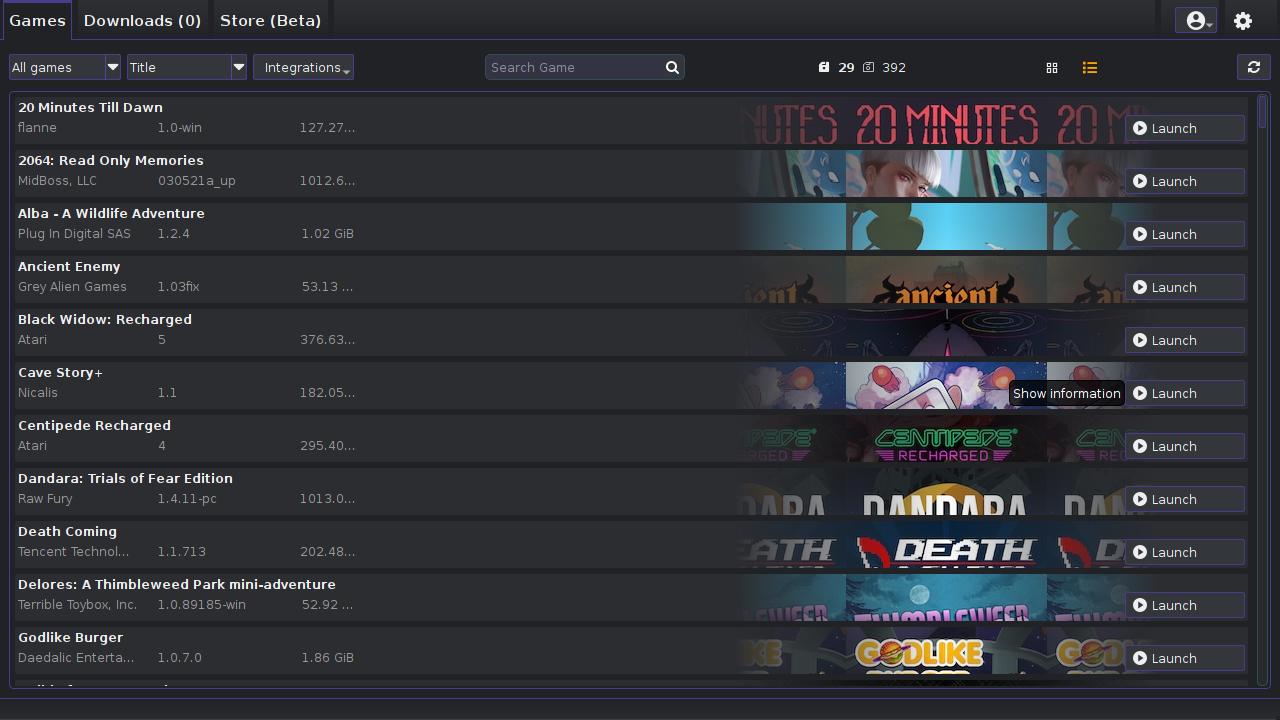This screenshot has height=720, width=1280.
Task: Switch to Downloads (0) tab
Action: click(142, 20)
